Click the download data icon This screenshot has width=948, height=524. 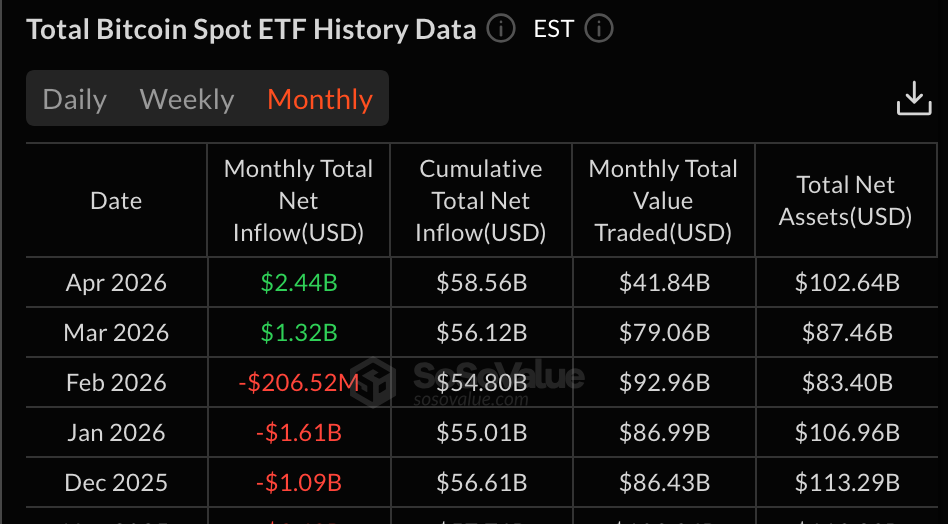[x=914, y=98]
